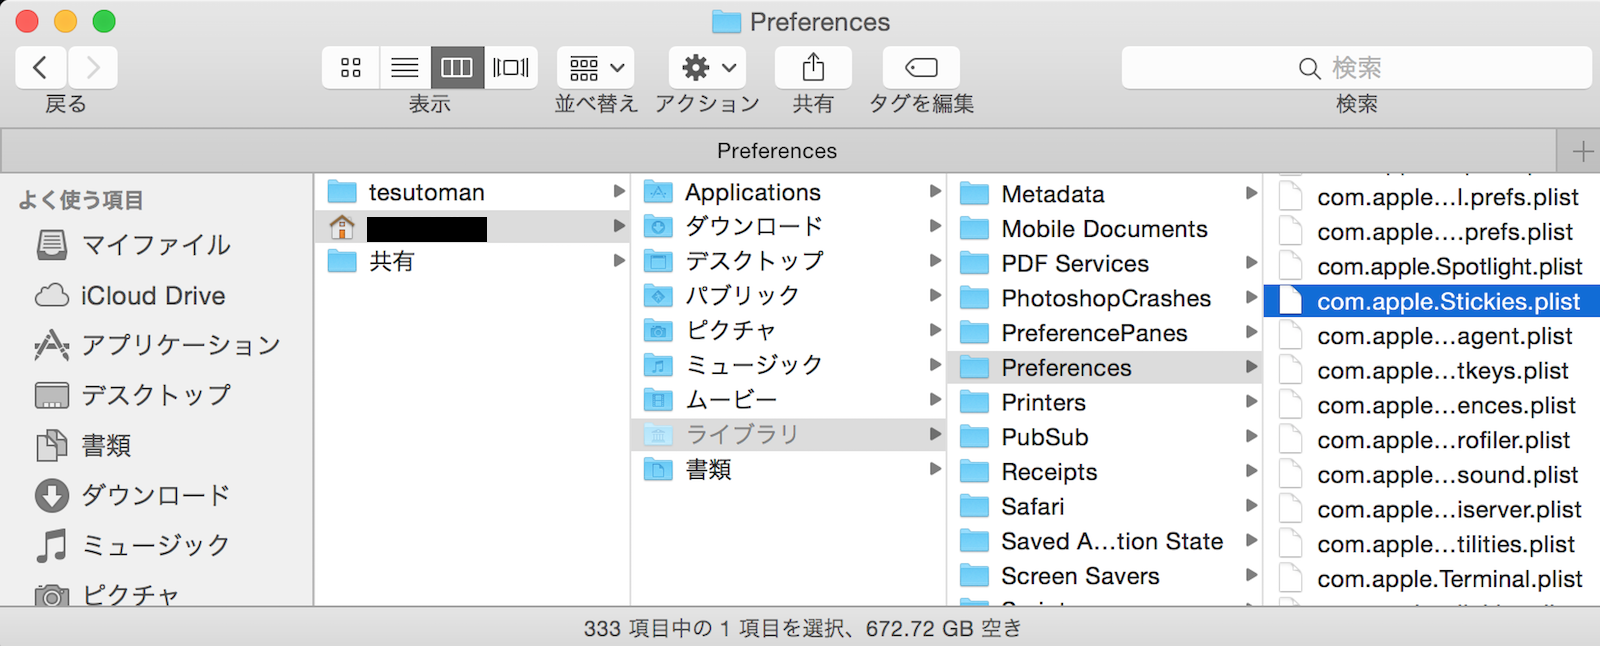The width and height of the screenshot is (1600, 646).
Task: Click the sidebar Downloads icon
Action: (x=52, y=495)
